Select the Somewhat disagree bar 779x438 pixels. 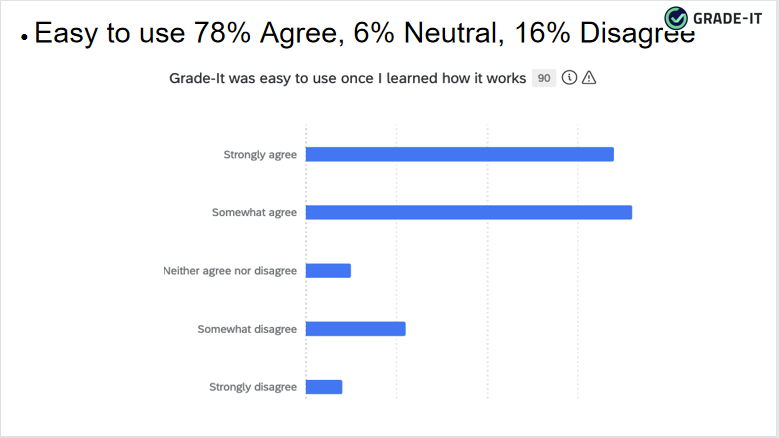click(x=355, y=329)
